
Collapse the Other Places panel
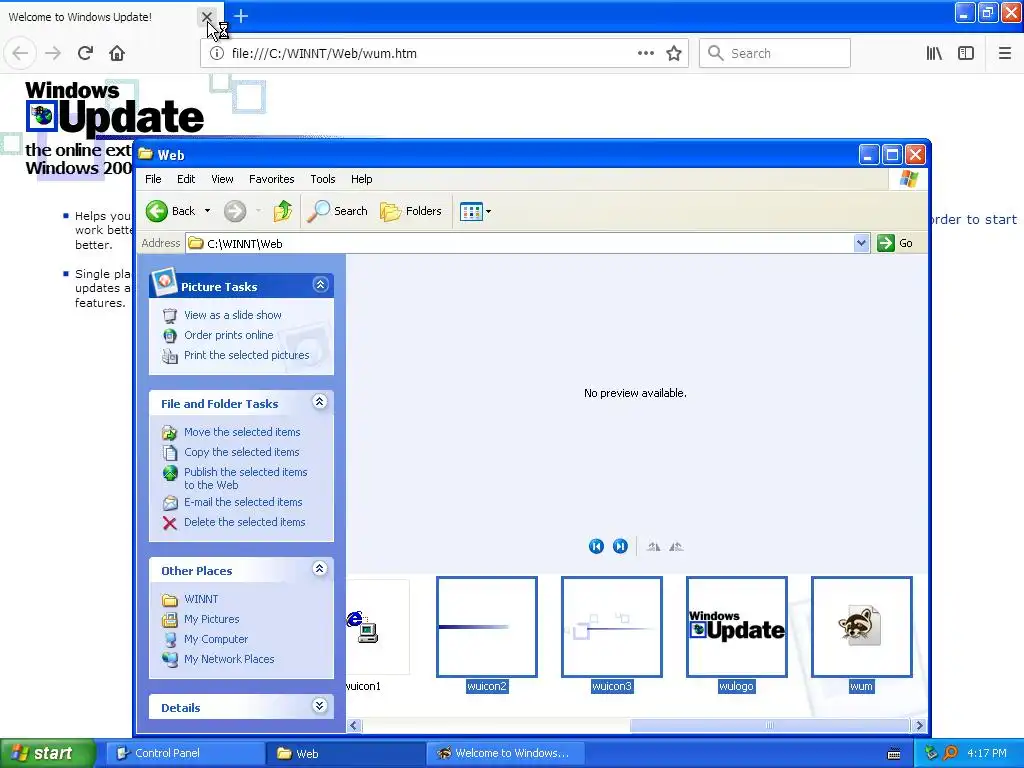pyautogui.click(x=319, y=569)
